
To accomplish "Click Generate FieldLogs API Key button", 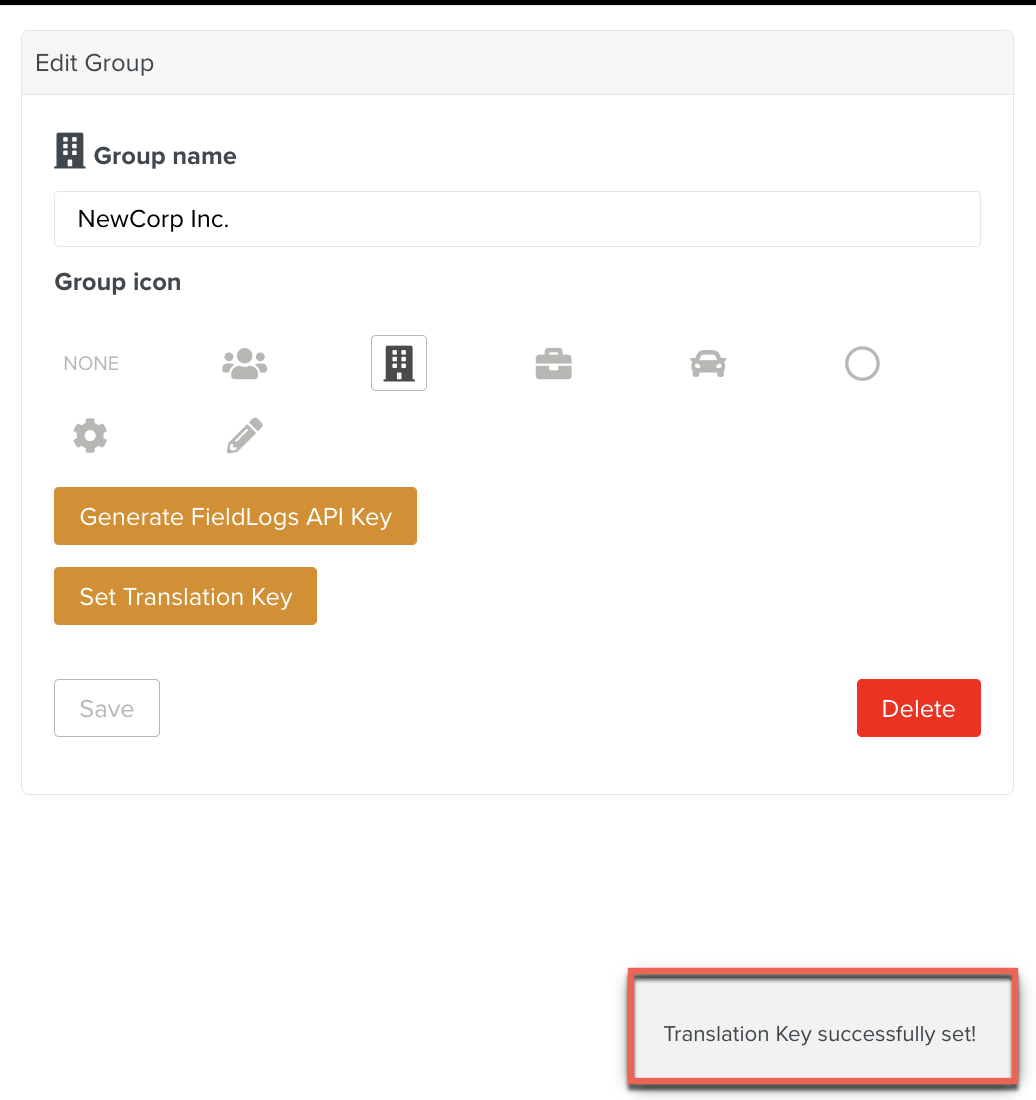I will [x=235, y=517].
